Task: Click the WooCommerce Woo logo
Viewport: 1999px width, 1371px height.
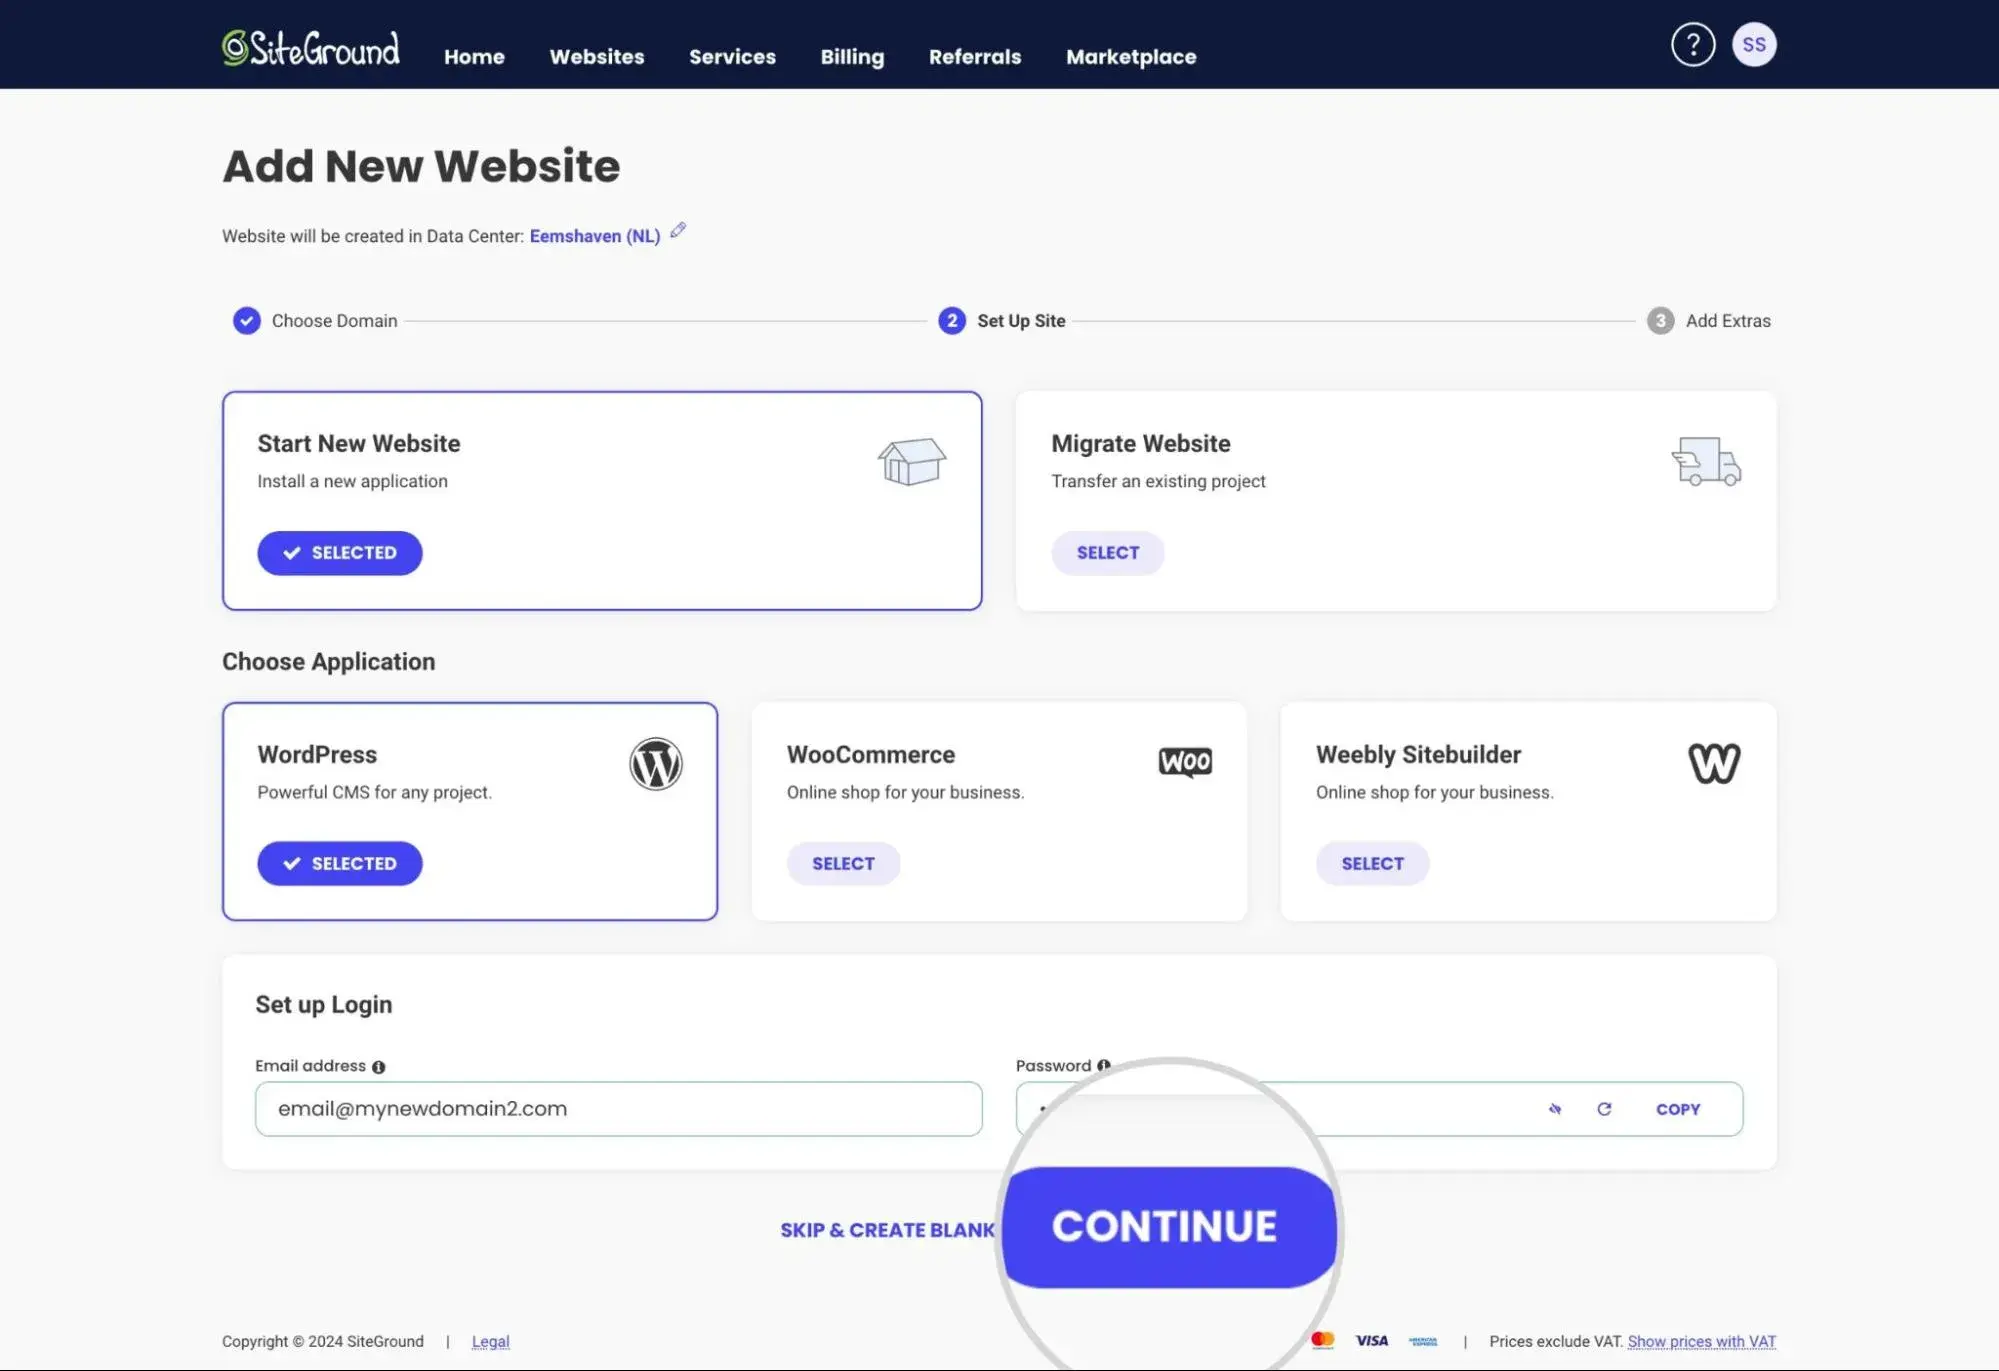Action: (x=1185, y=762)
